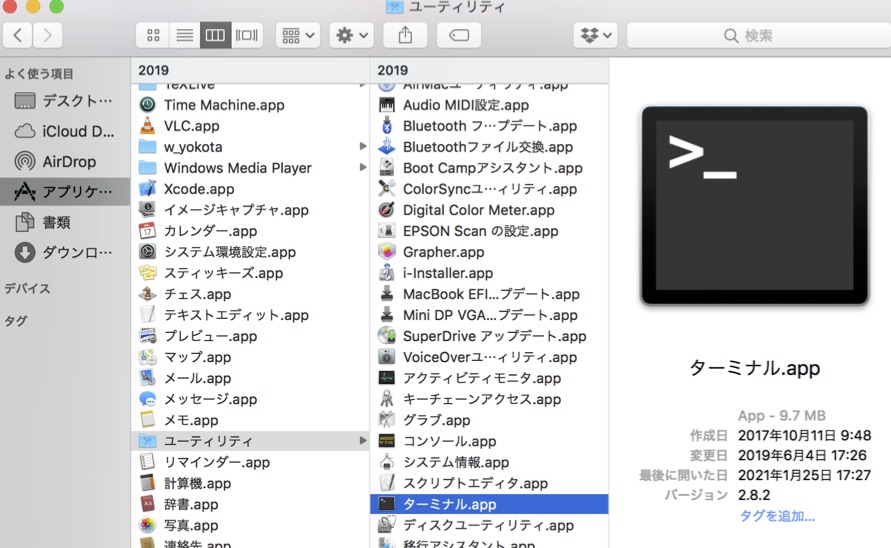This screenshot has height=548, width=891.
Task: Select アプリケーション in the sidebar
Action: tap(65, 192)
